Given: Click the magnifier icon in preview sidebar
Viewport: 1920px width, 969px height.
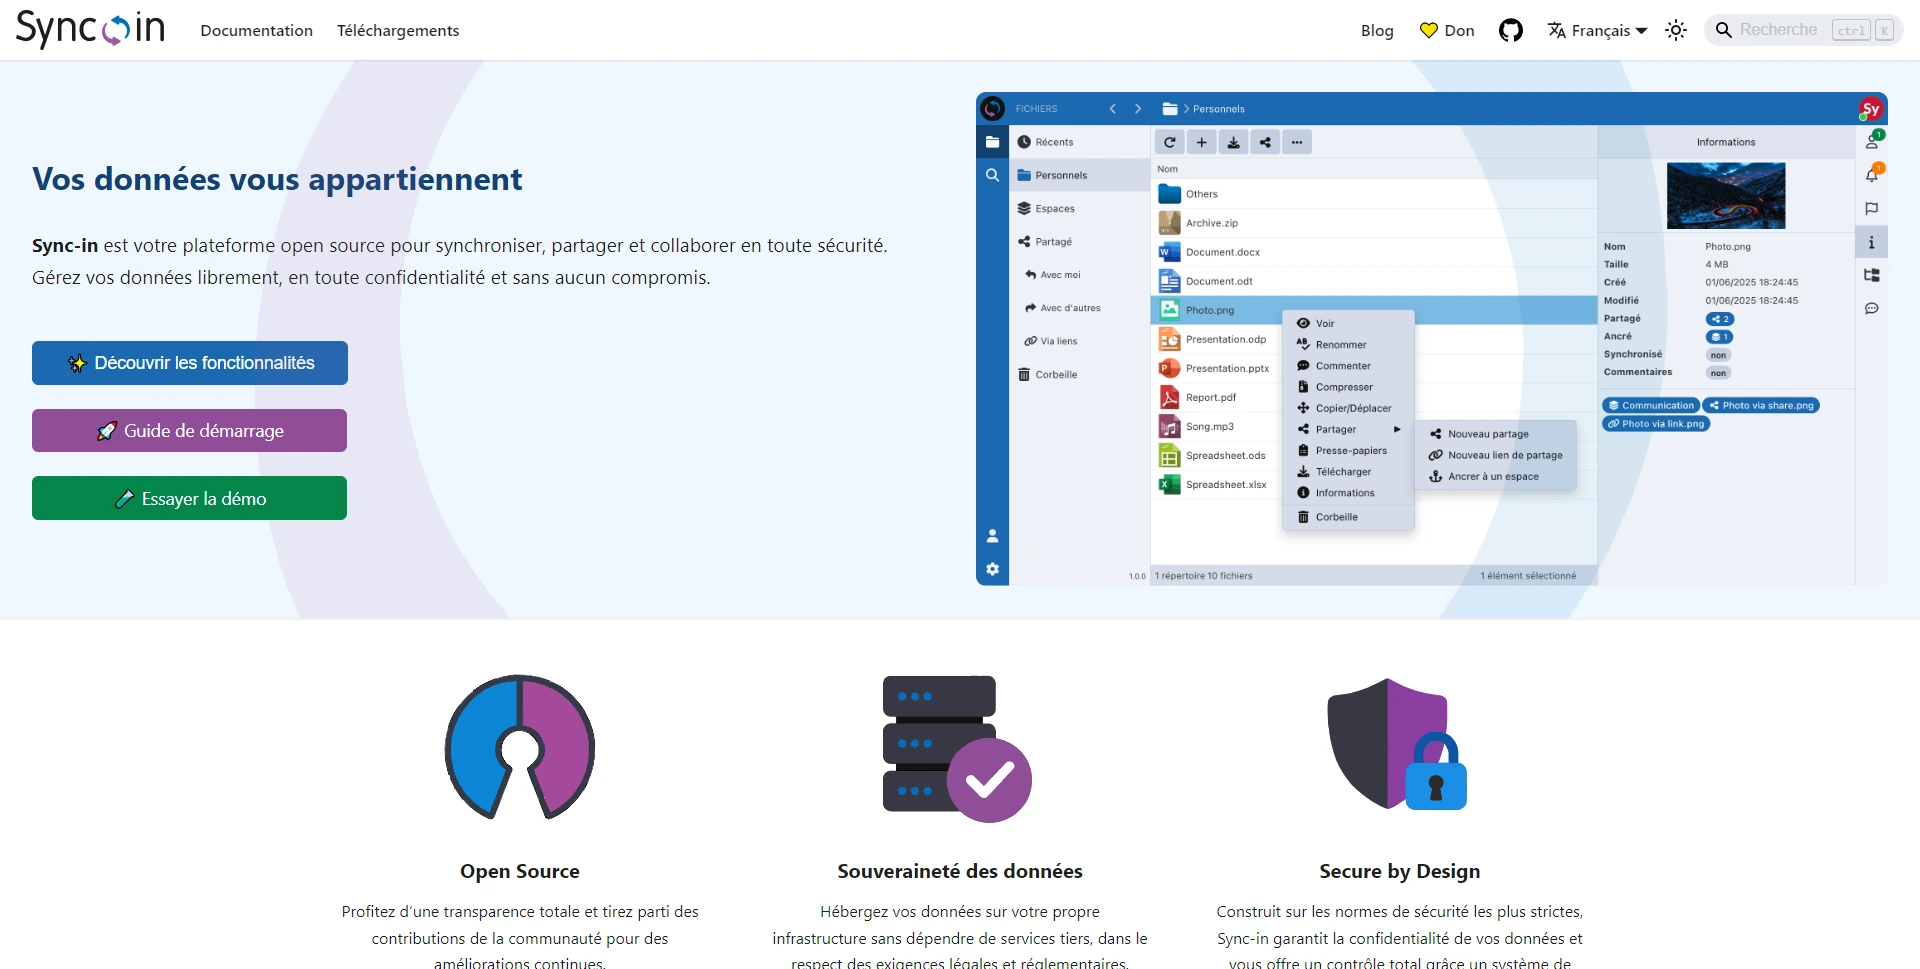Looking at the screenshot, I should pyautogui.click(x=992, y=175).
